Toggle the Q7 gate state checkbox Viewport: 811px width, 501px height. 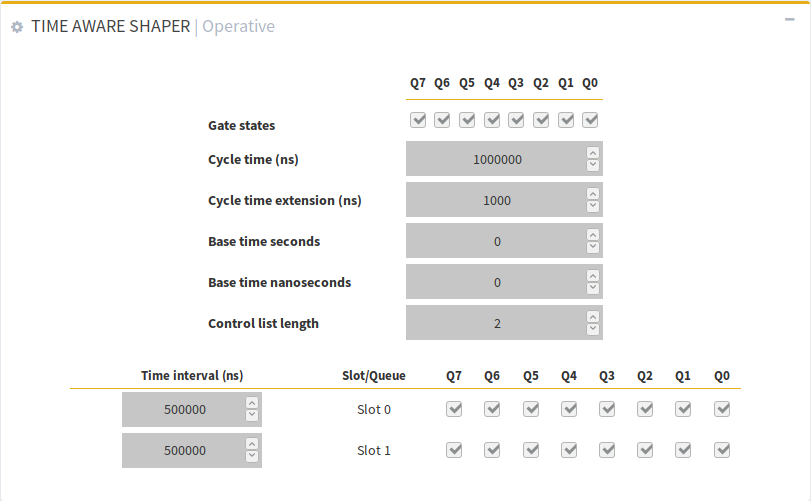click(418, 120)
